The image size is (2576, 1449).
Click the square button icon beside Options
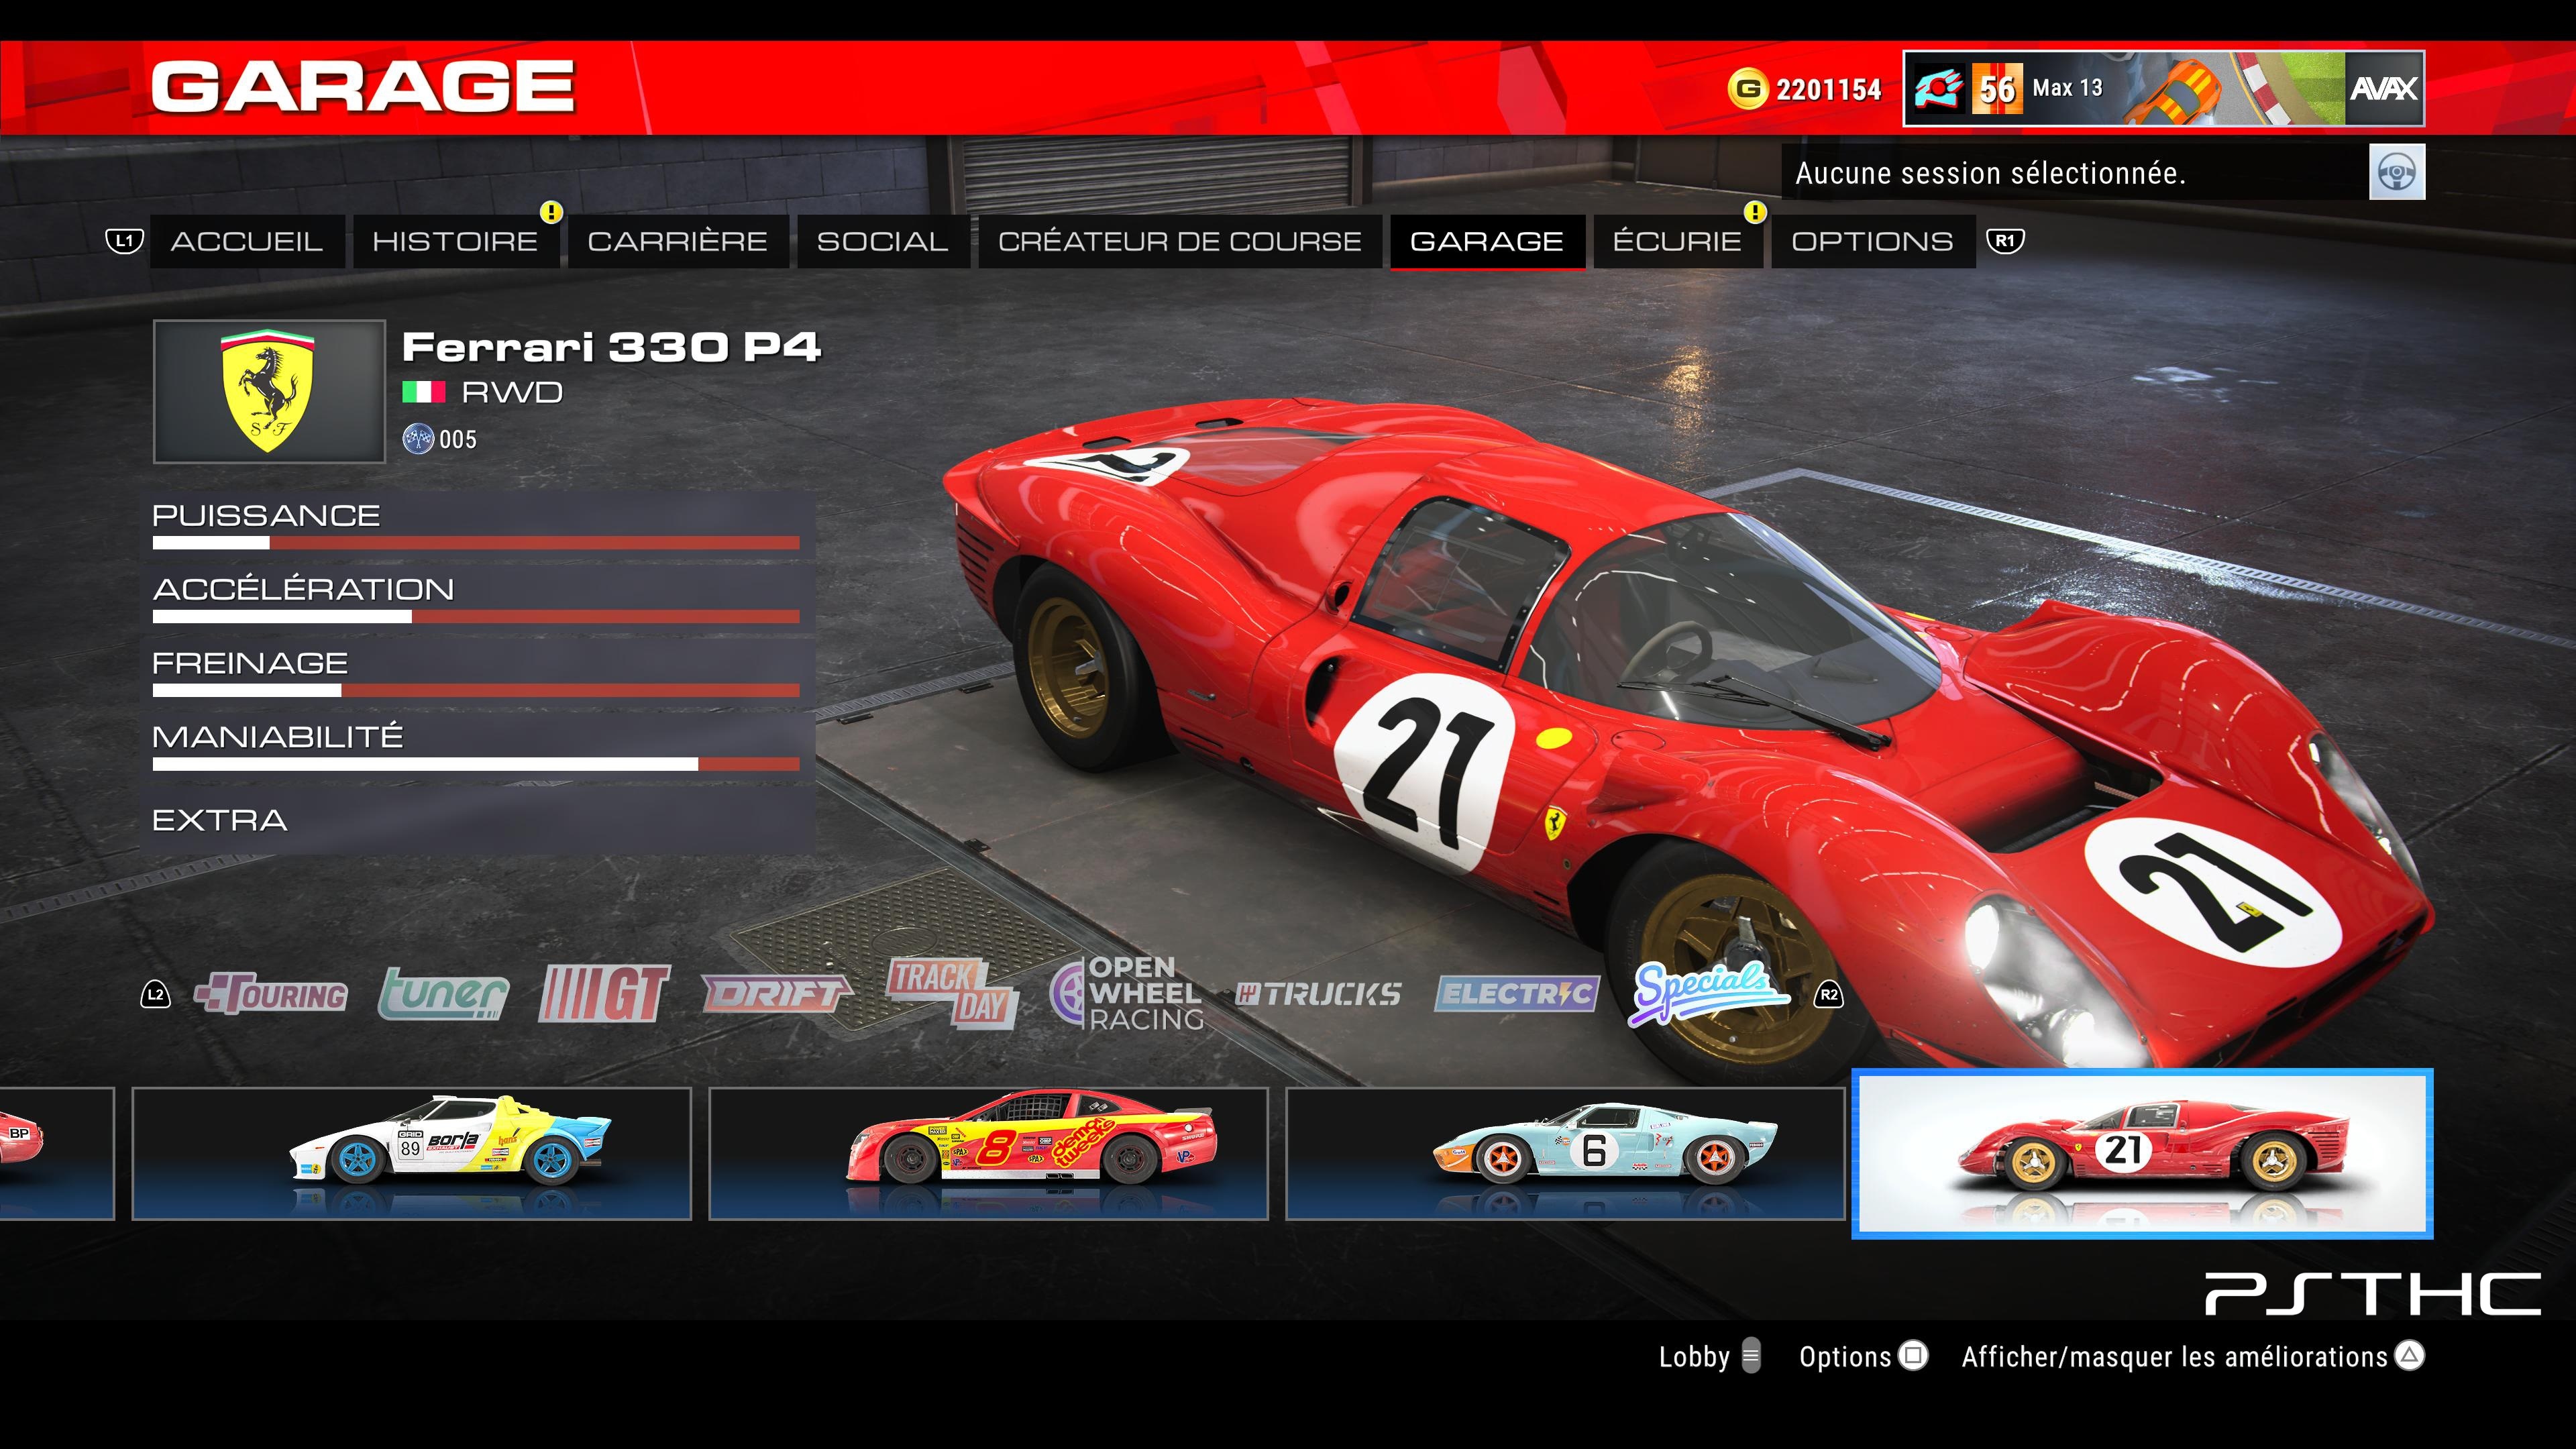click(x=1913, y=1356)
